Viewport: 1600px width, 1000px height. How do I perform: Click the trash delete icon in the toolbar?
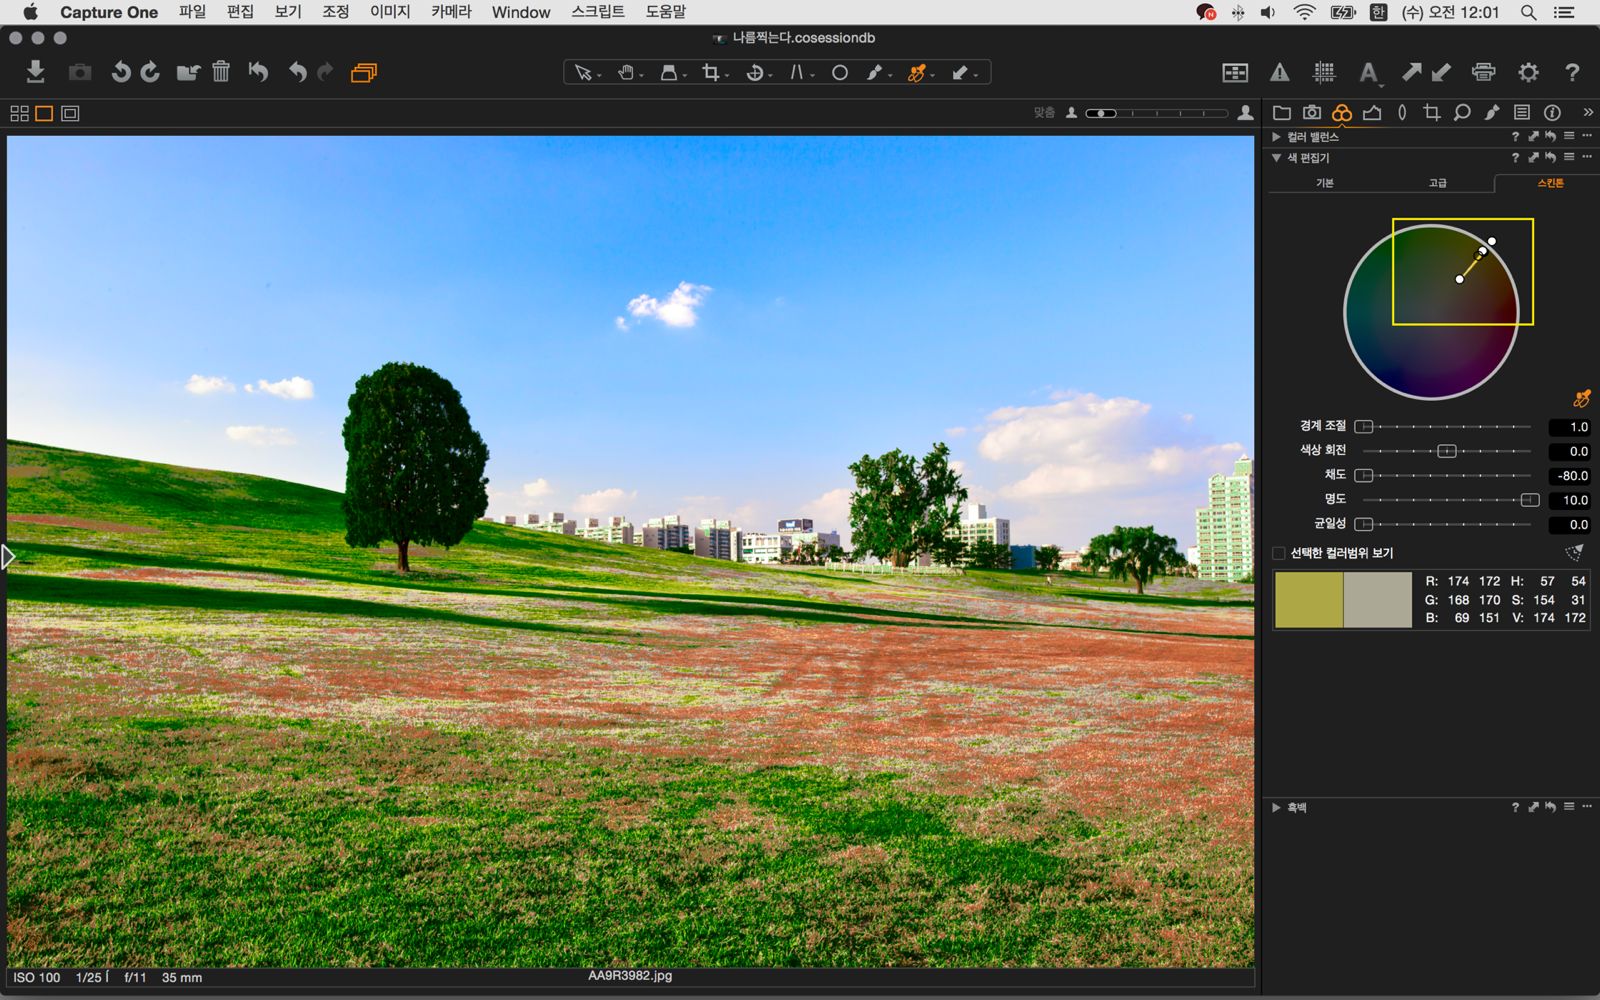coord(221,72)
